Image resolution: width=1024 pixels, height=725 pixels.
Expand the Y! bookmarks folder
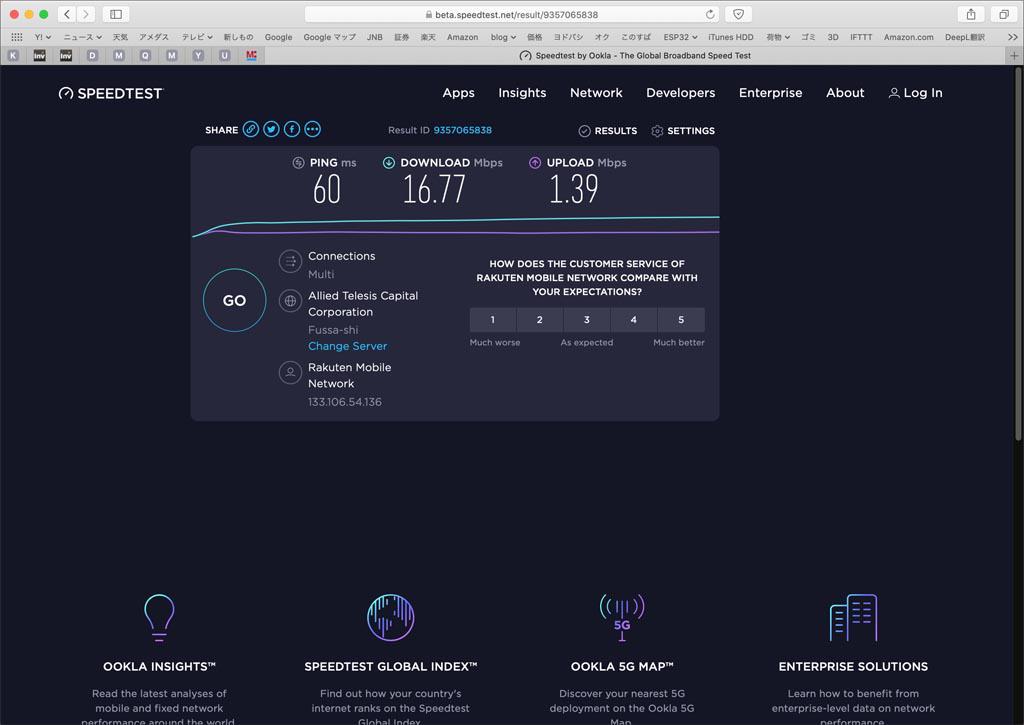pos(42,37)
